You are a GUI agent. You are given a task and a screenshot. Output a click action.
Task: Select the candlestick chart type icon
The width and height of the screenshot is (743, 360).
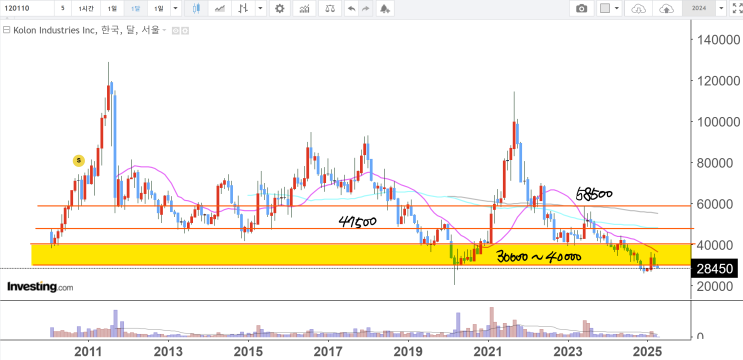197,9
